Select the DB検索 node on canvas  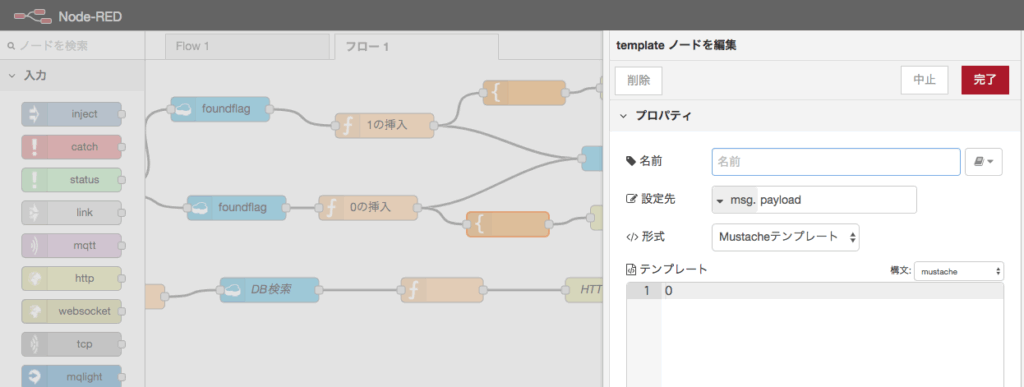tap(269, 290)
